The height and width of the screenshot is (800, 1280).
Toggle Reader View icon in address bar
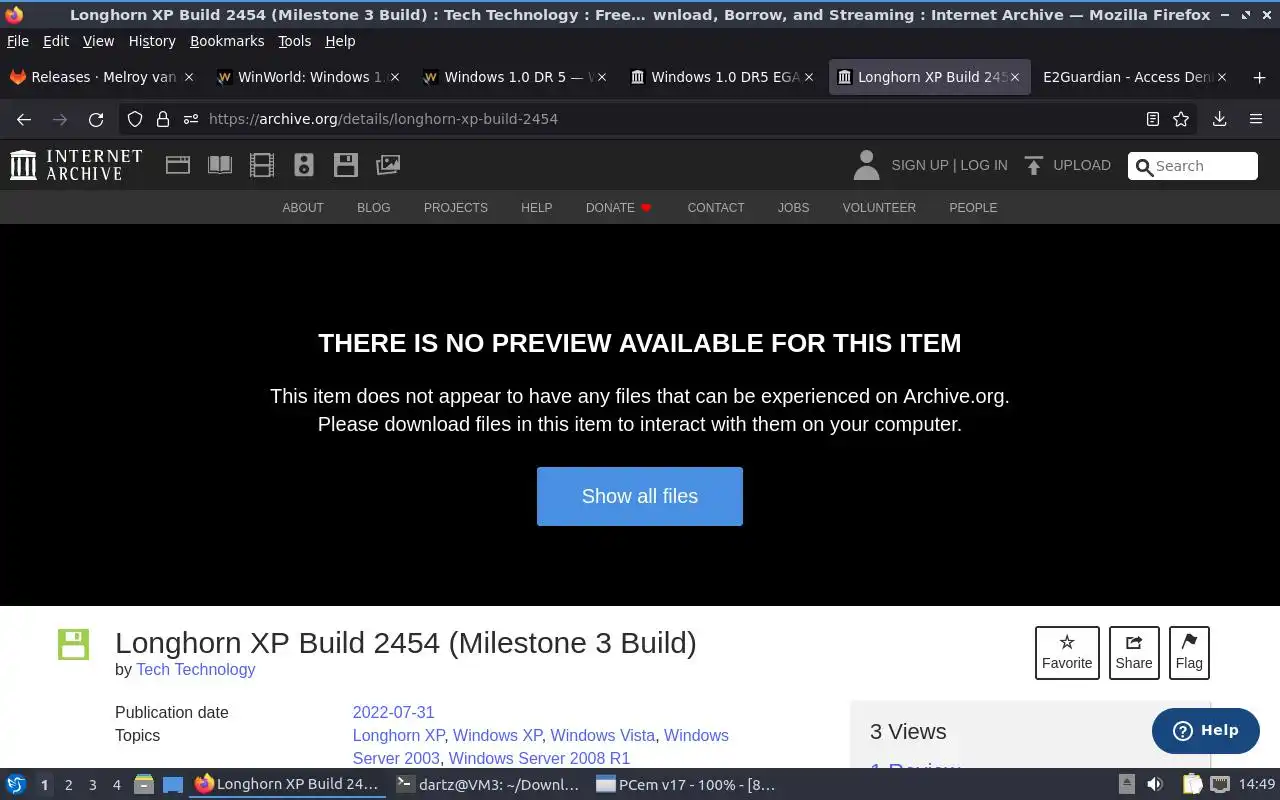coord(1153,119)
